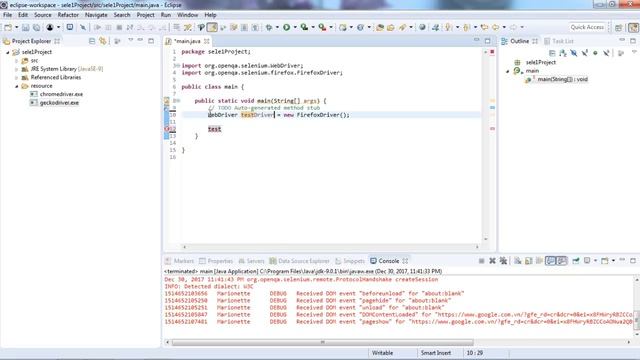Screen dimensions: 640x360
Task: Open the Source menu
Action: click(42, 15)
